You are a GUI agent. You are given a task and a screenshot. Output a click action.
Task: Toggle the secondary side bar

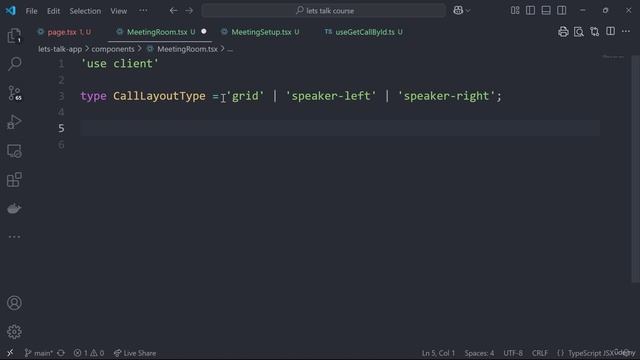click(x=562, y=11)
